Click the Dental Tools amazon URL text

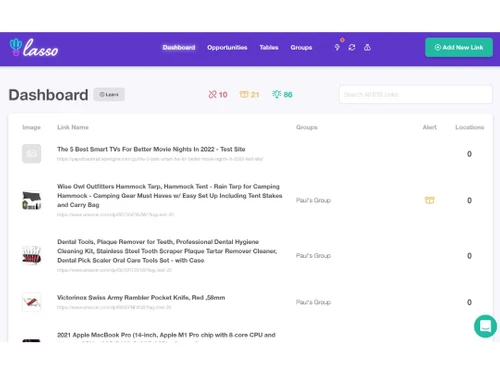[x=114, y=270]
